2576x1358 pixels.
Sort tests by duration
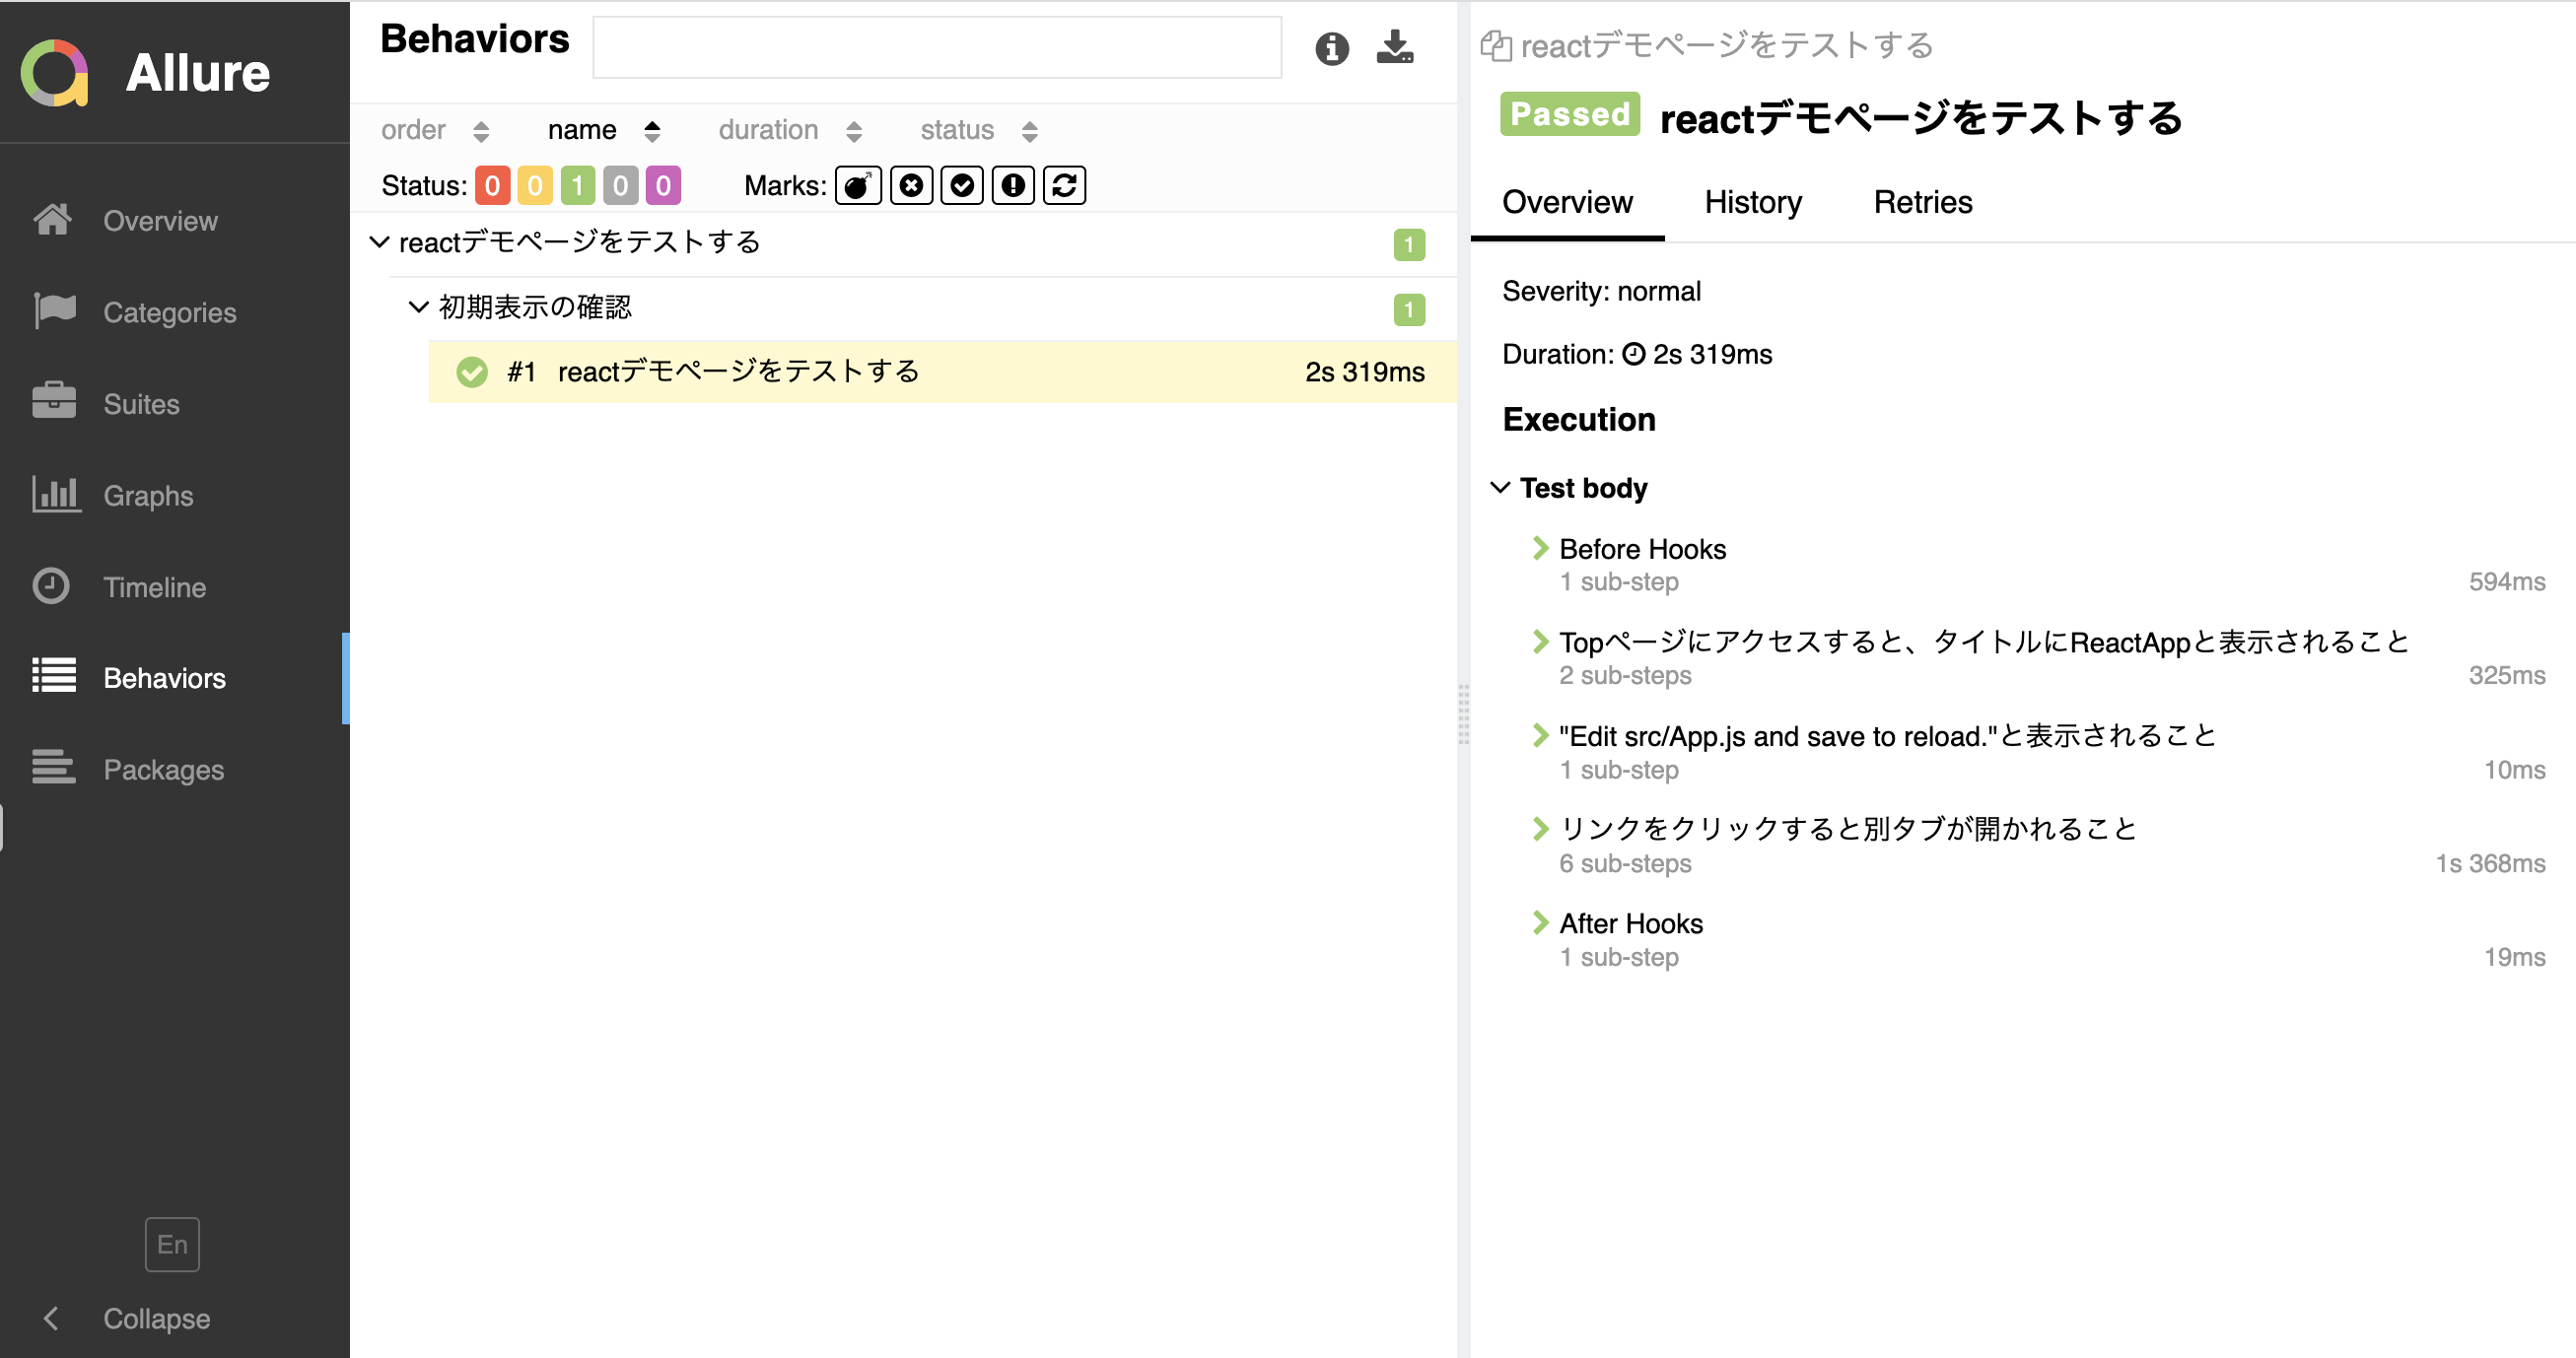click(x=768, y=129)
